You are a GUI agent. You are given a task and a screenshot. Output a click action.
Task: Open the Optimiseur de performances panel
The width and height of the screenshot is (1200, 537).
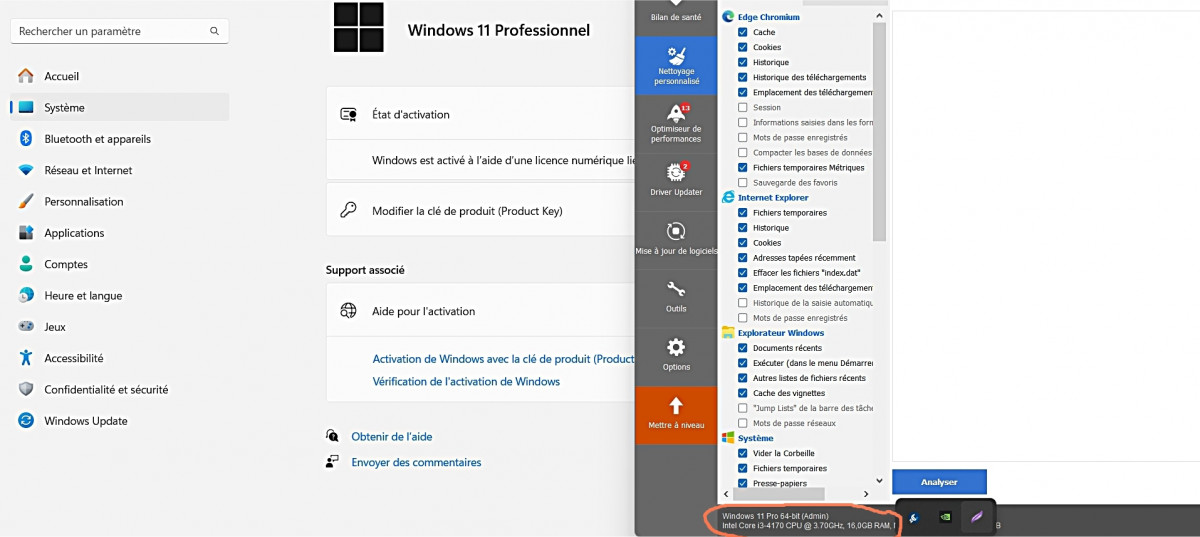676,122
